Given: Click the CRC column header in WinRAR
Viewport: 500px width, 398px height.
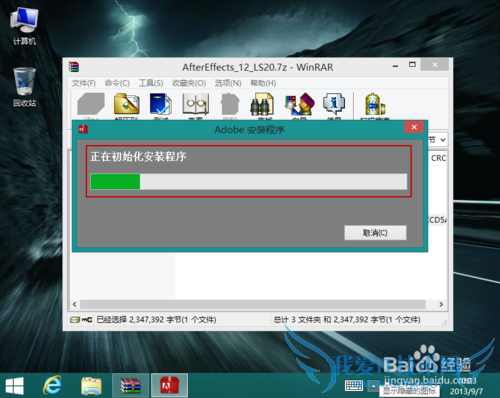Looking at the screenshot, I should 438,158.
